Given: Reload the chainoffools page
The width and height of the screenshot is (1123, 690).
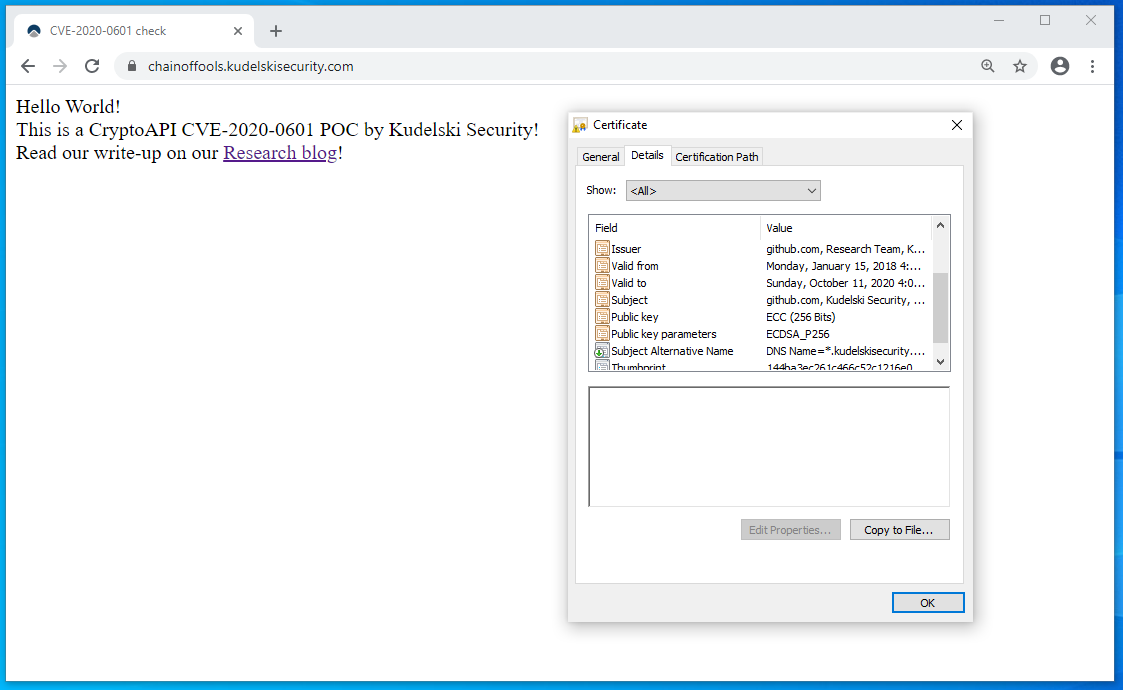Looking at the screenshot, I should (x=92, y=66).
